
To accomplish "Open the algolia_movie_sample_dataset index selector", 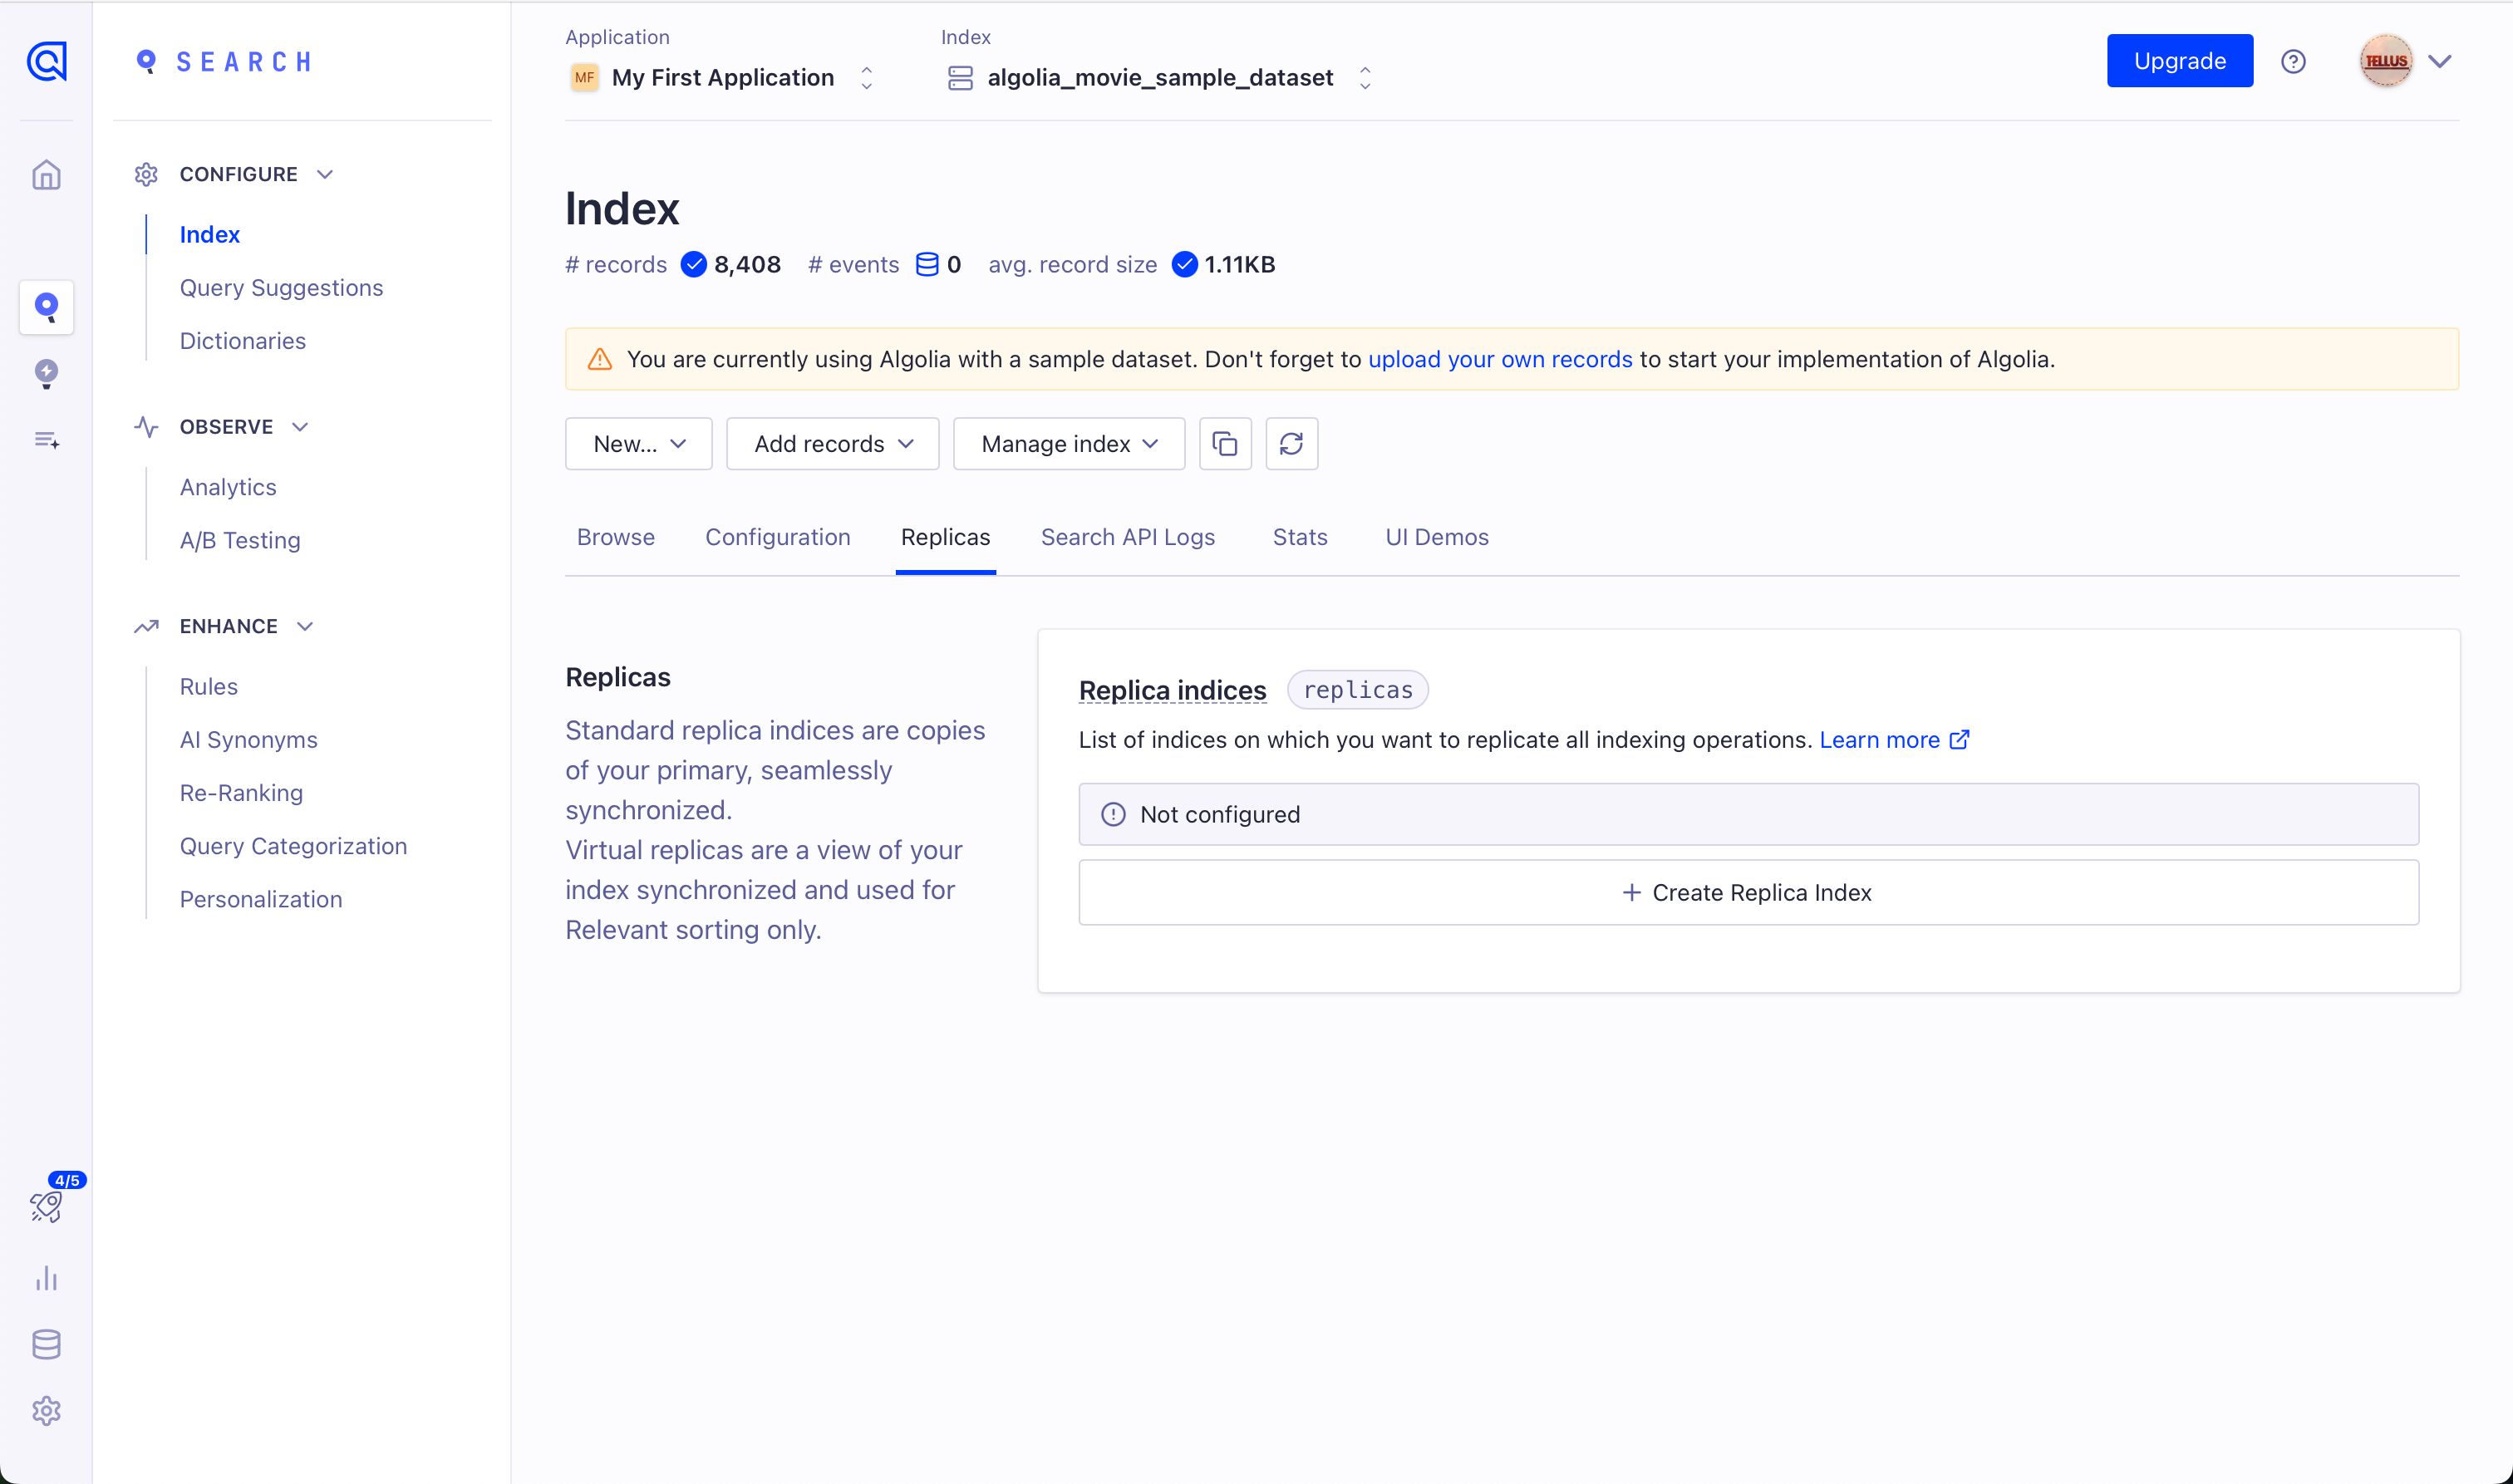I will [x=1159, y=77].
